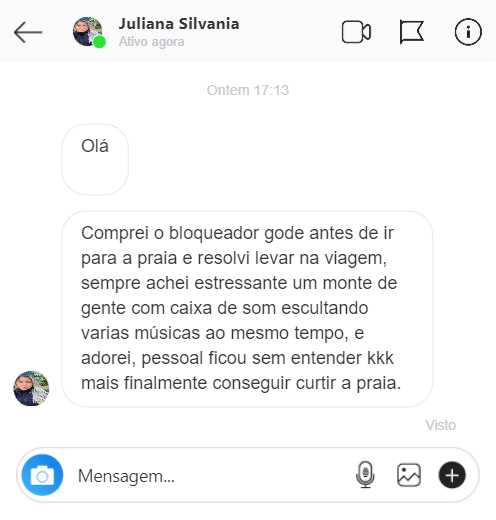
Task: Flag this conversation with the flag icon
Action: [412, 32]
